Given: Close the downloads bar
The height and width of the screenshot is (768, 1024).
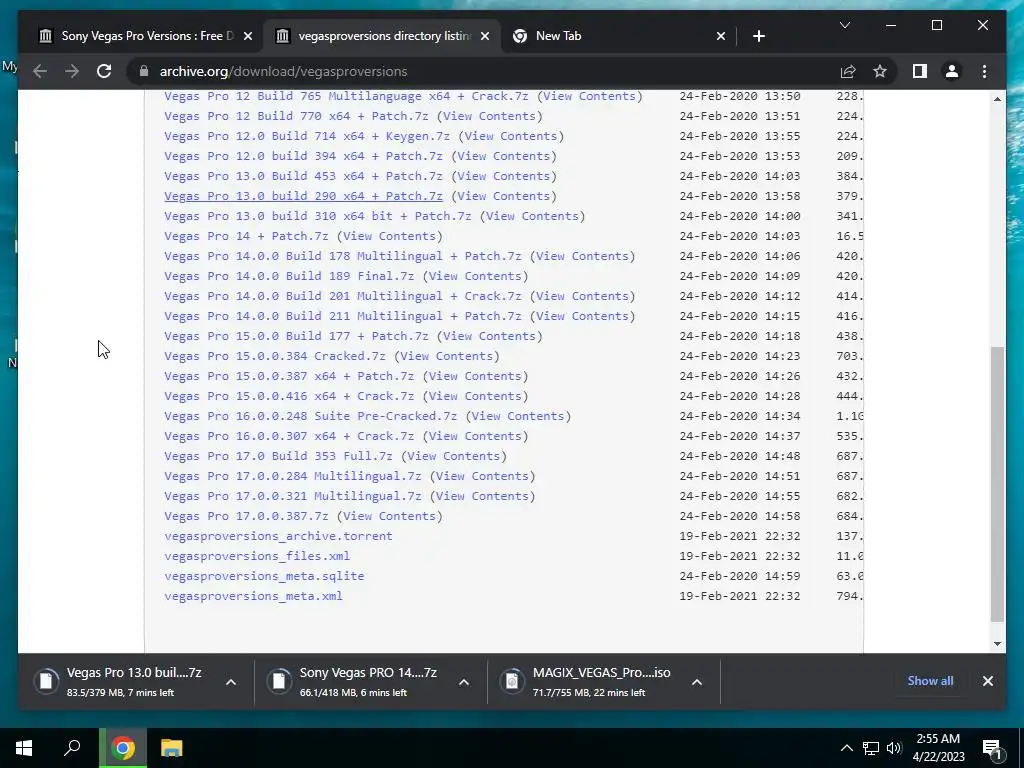Looking at the screenshot, I should [x=987, y=681].
